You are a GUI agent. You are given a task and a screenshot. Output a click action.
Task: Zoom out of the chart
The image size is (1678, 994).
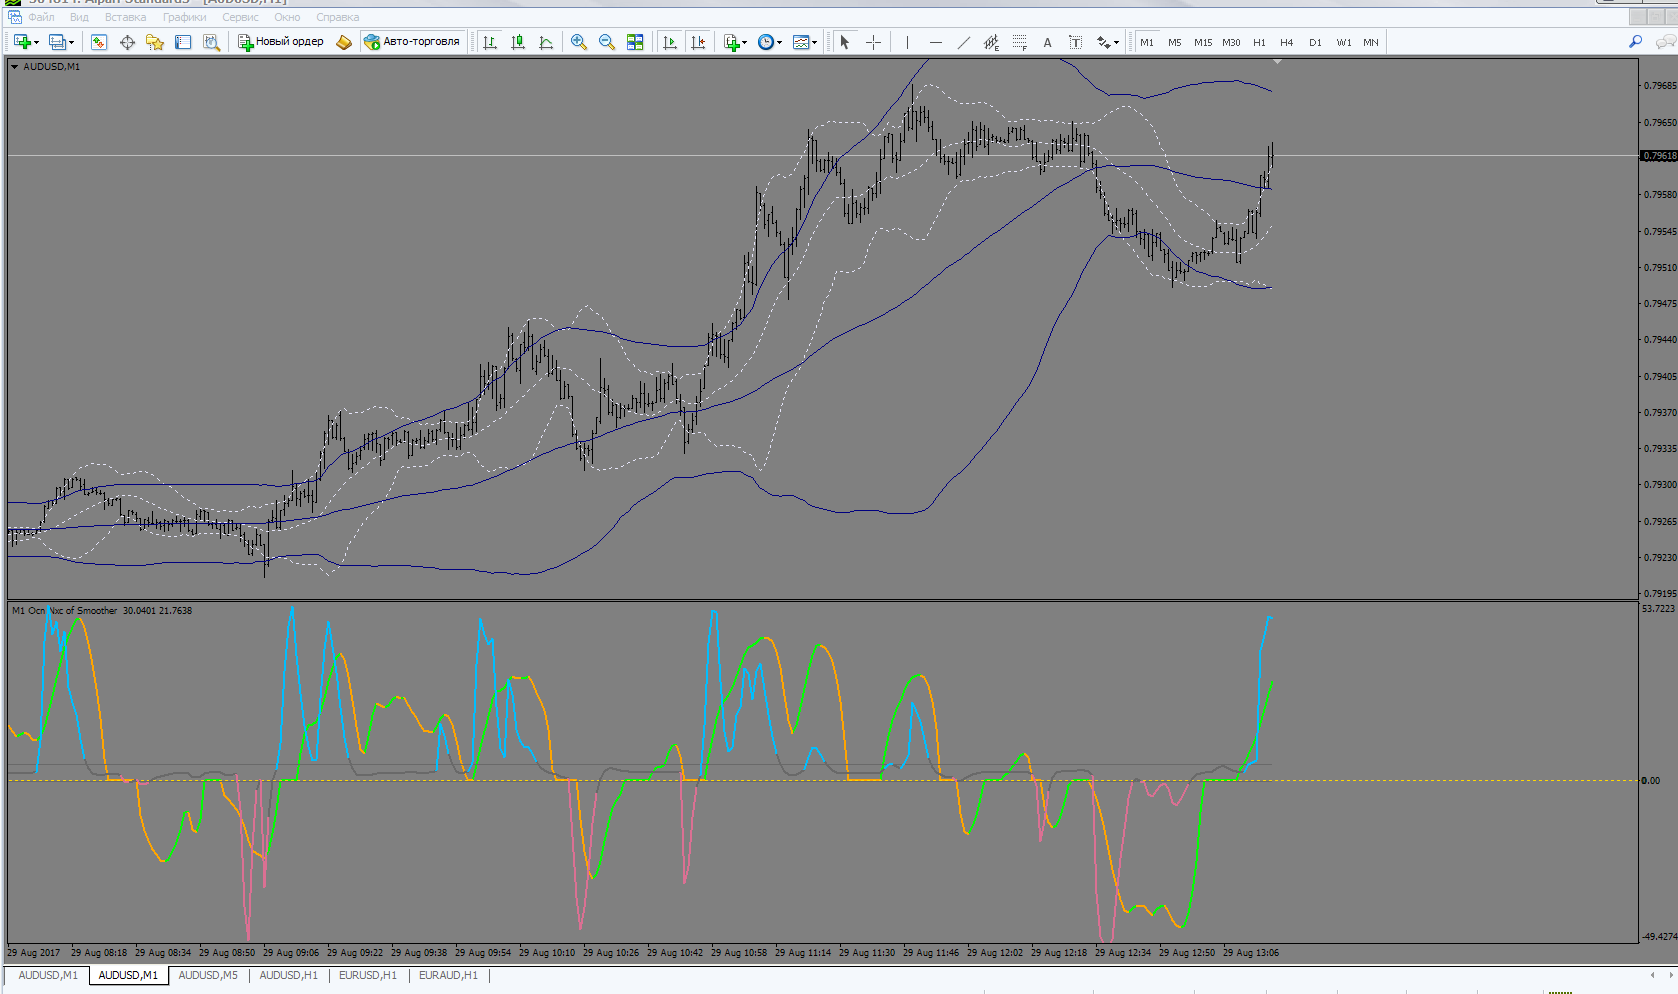click(607, 42)
